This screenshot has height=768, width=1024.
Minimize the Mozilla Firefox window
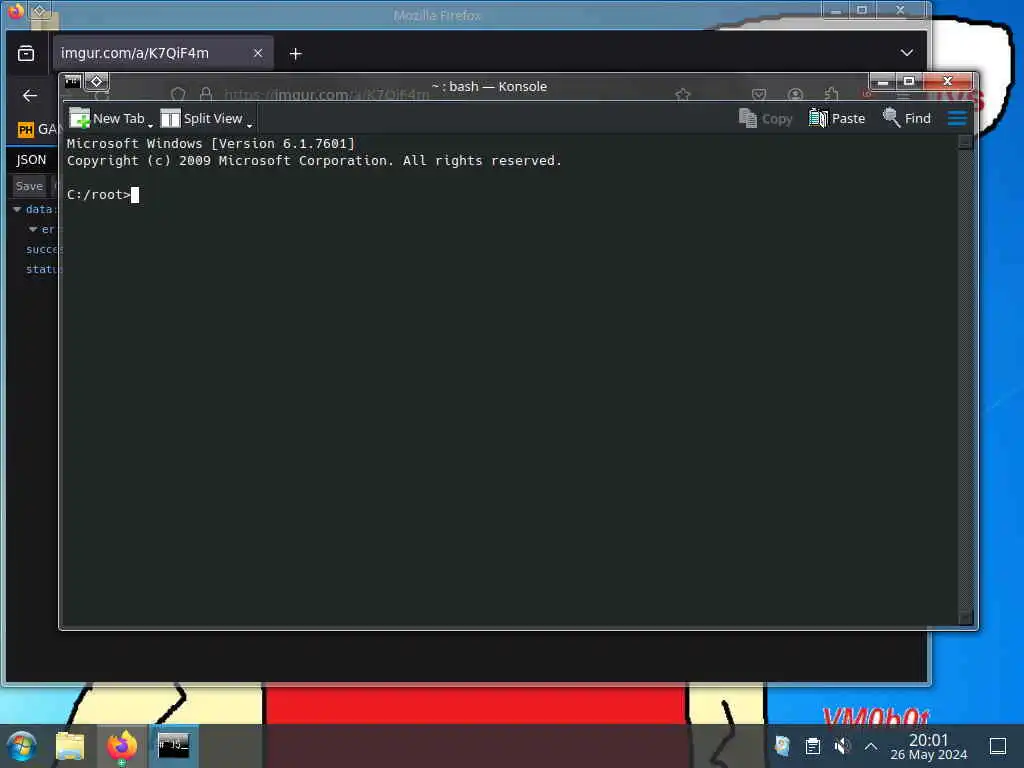[x=835, y=10]
